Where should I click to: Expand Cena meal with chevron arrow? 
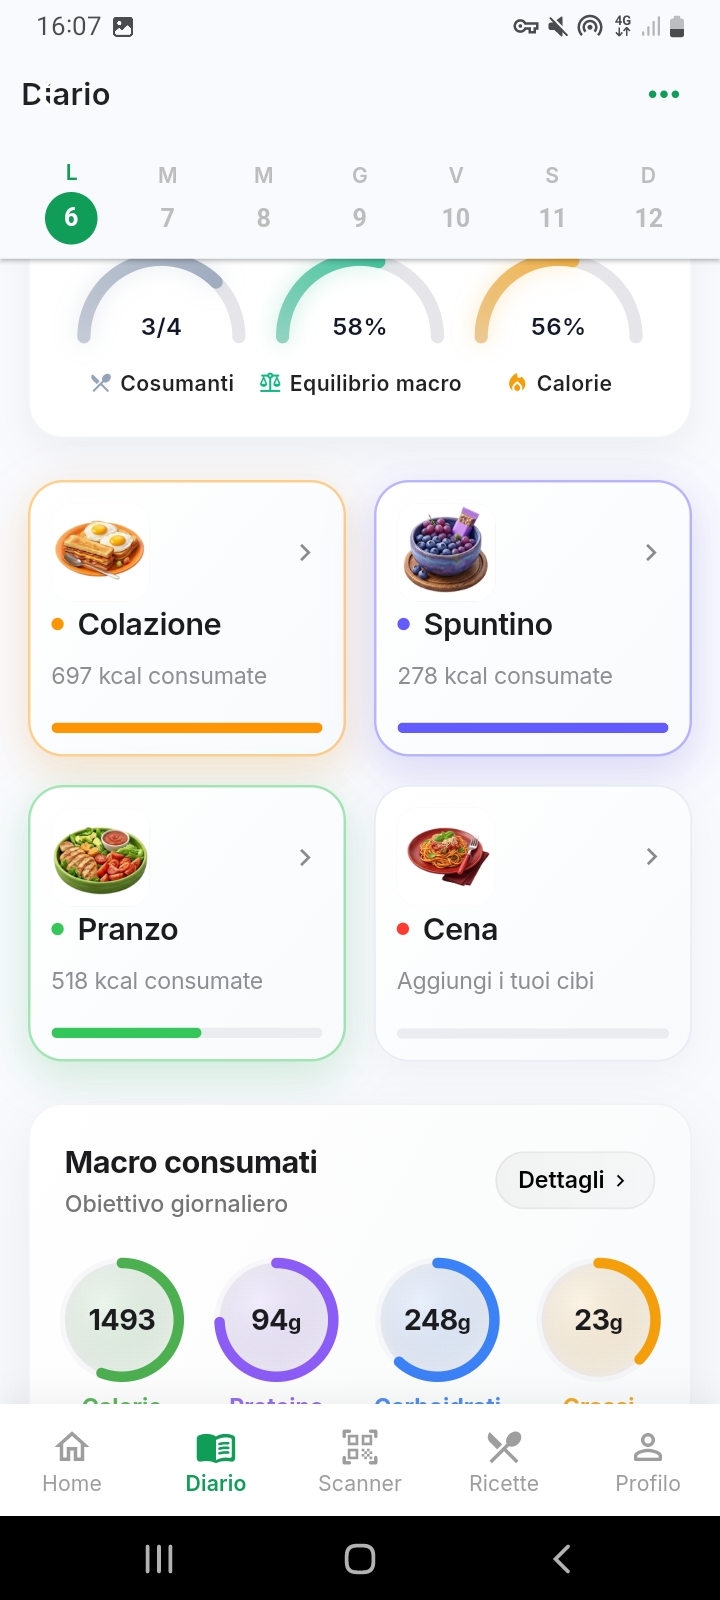point(651,856)
